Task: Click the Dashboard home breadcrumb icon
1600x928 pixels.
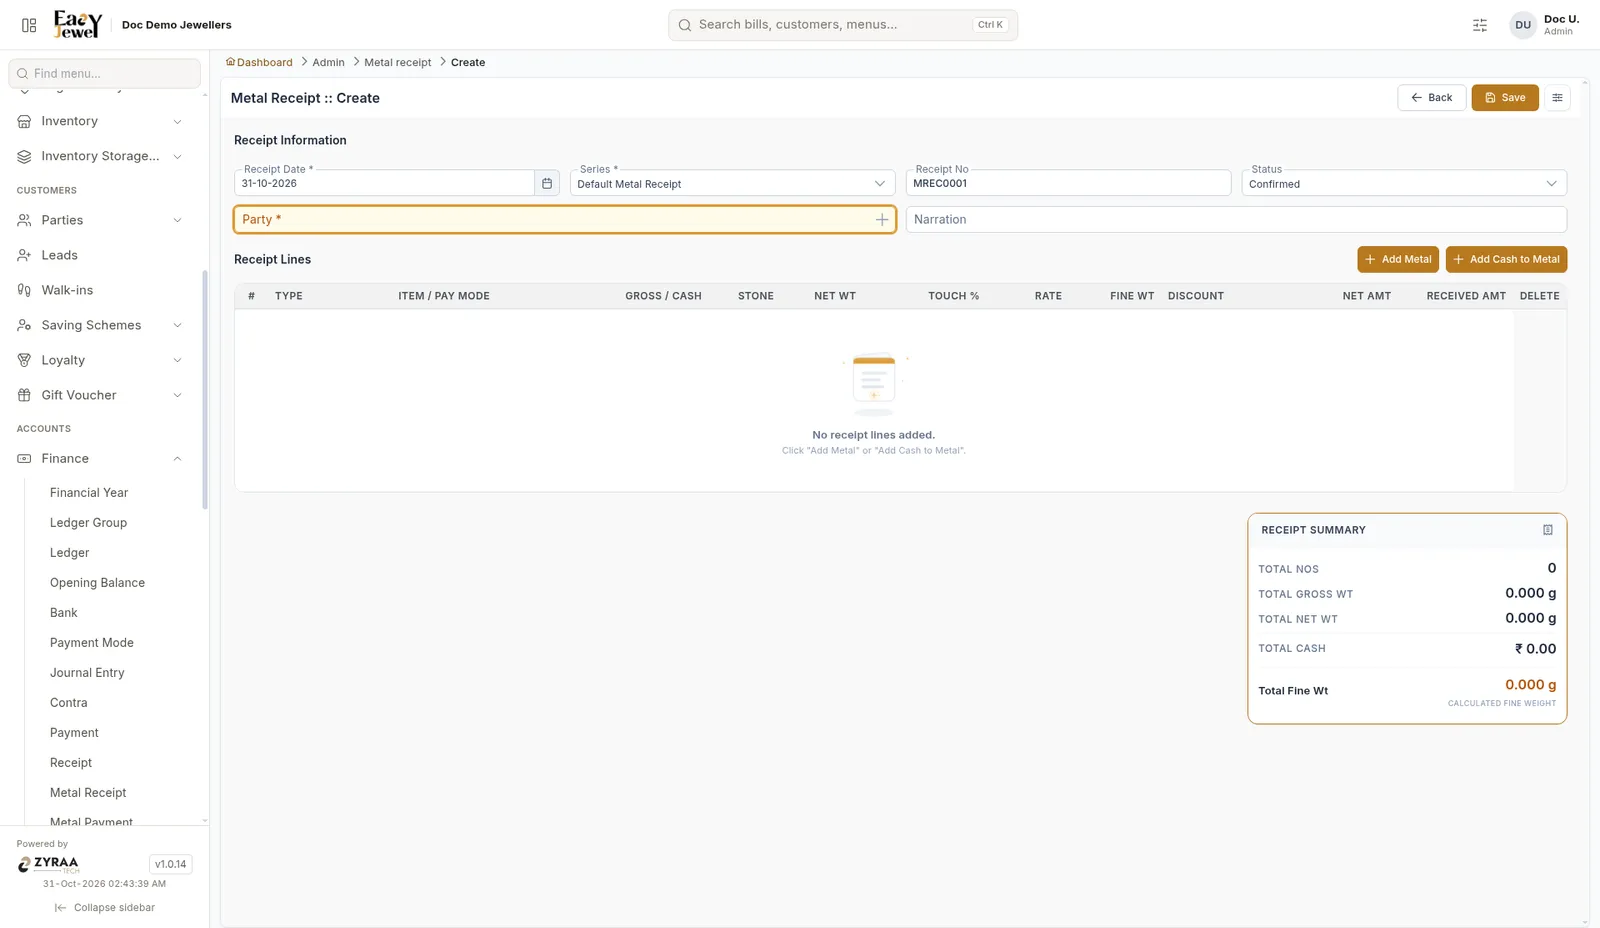Action: [230, 62]
